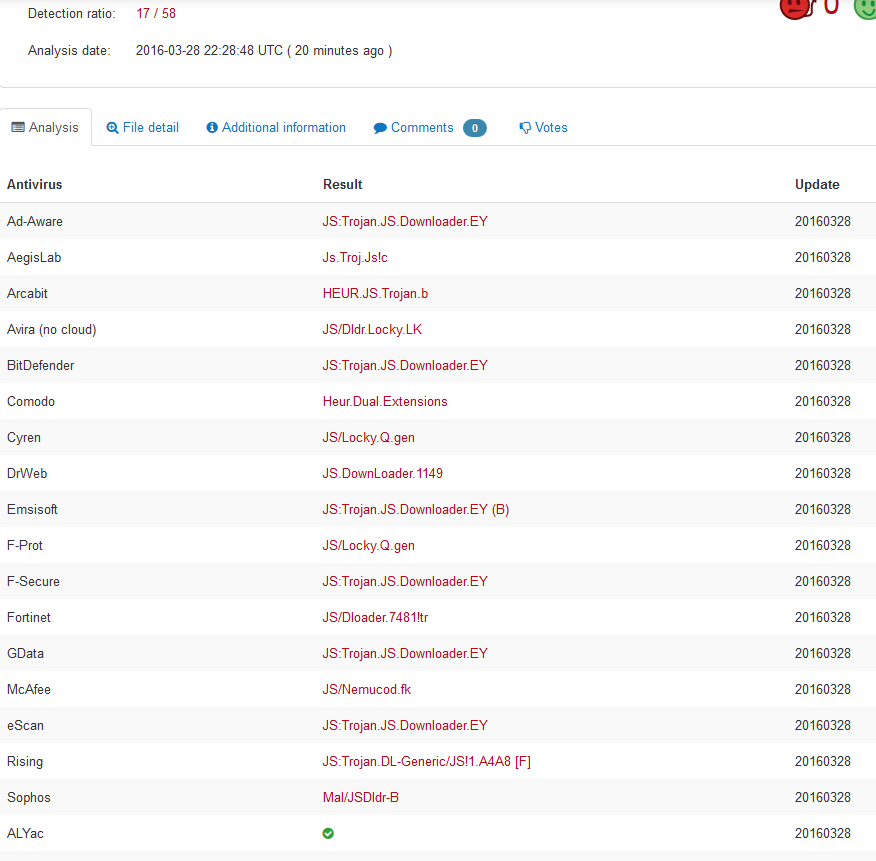Screen dimensions: 876x861
Task: Click the table icon beside Analysis
Action: tap(18, 127)
